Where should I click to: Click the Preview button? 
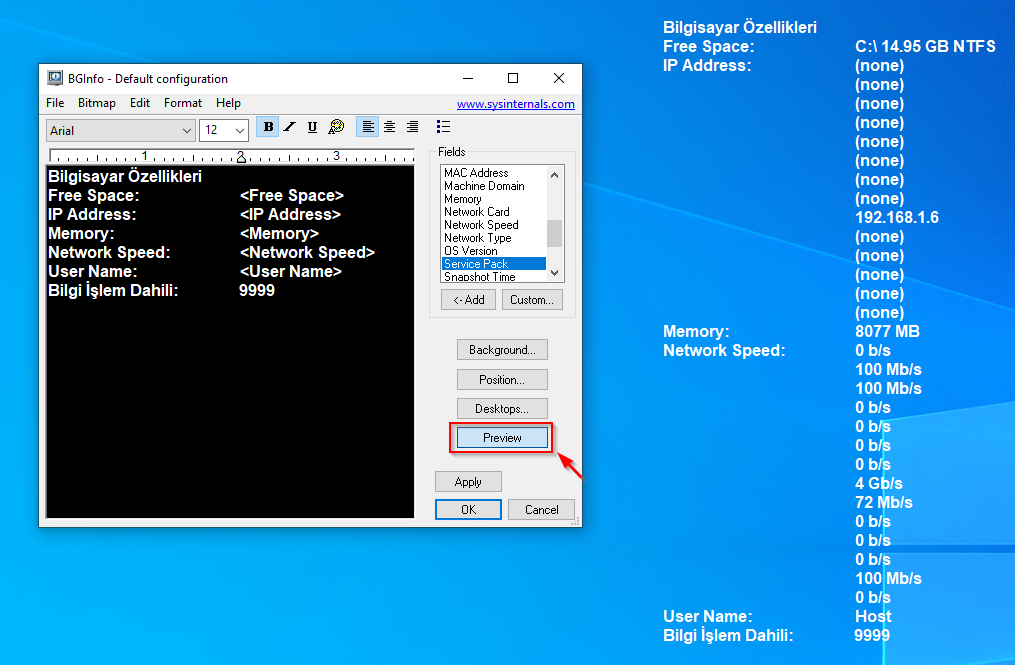[502, 438]
